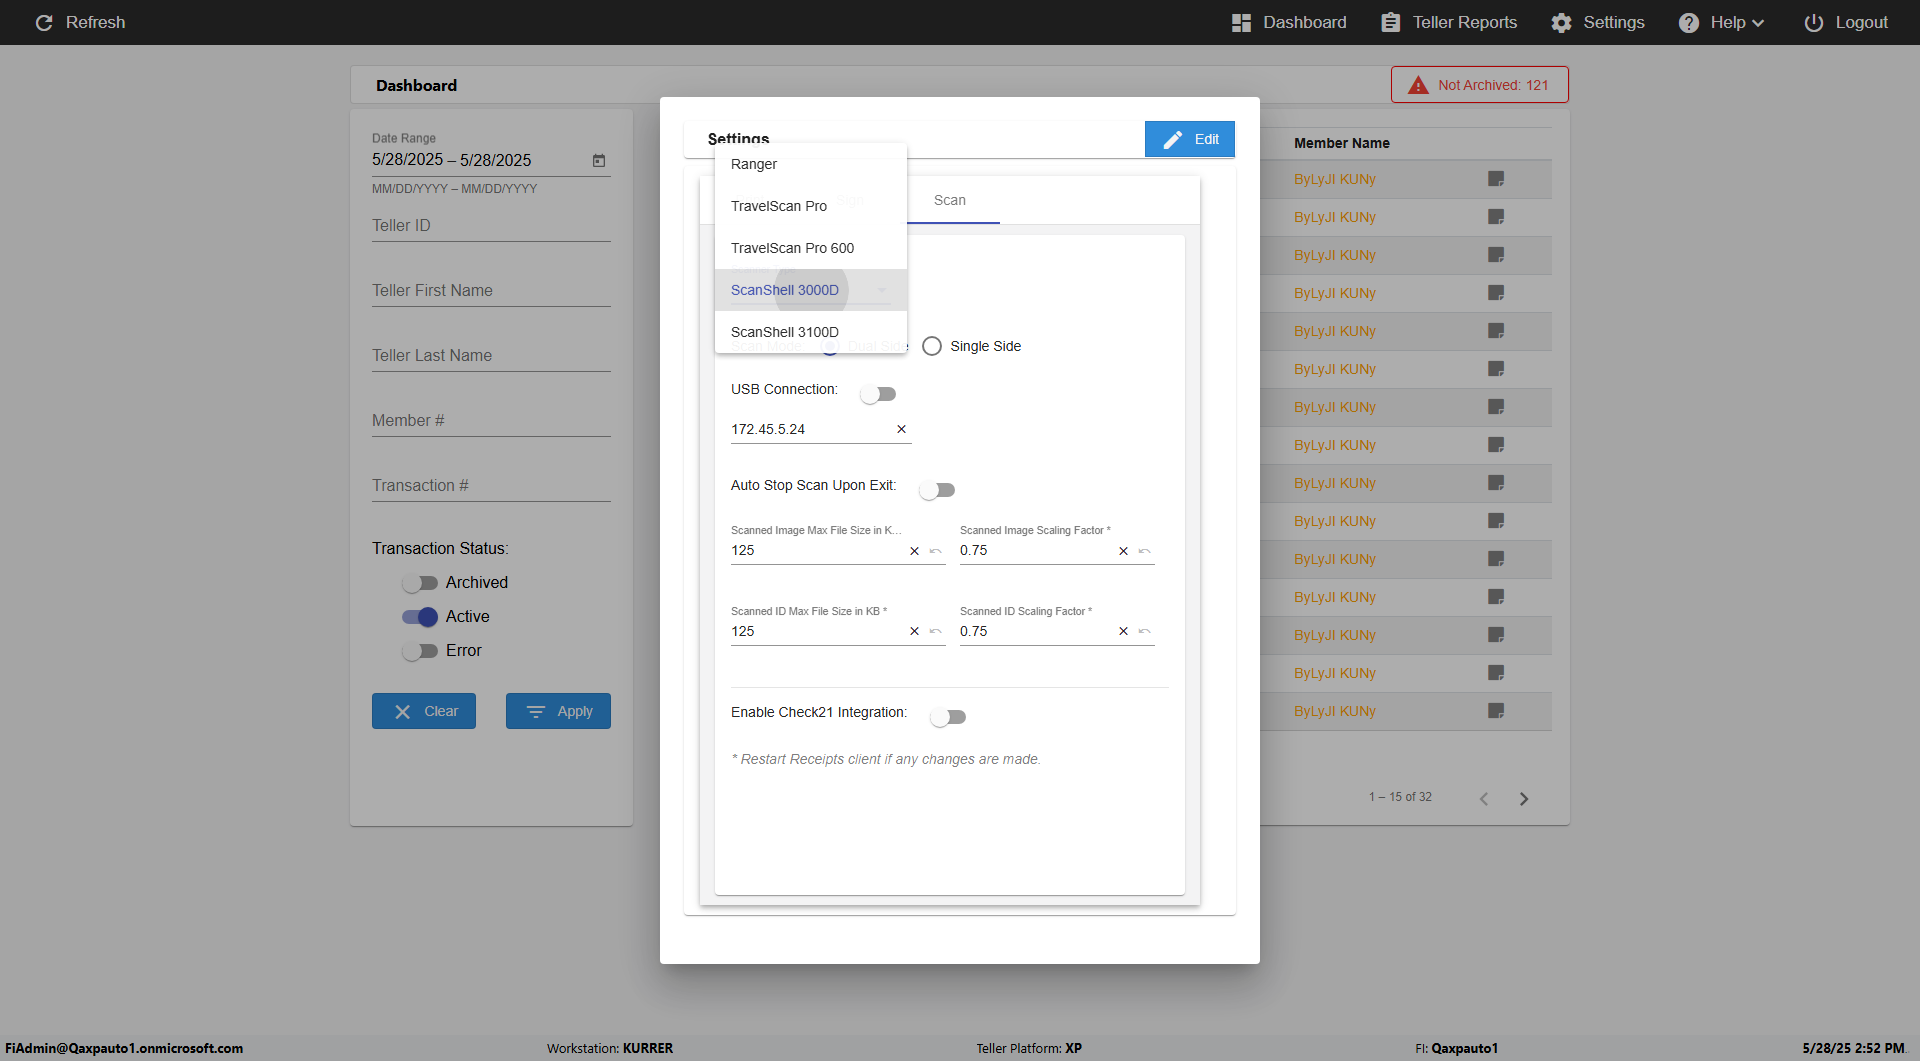The height and width of the screenshot is (1061, 1920).
Task: Go to next page of results
Action: click(x=1524, y=798)
